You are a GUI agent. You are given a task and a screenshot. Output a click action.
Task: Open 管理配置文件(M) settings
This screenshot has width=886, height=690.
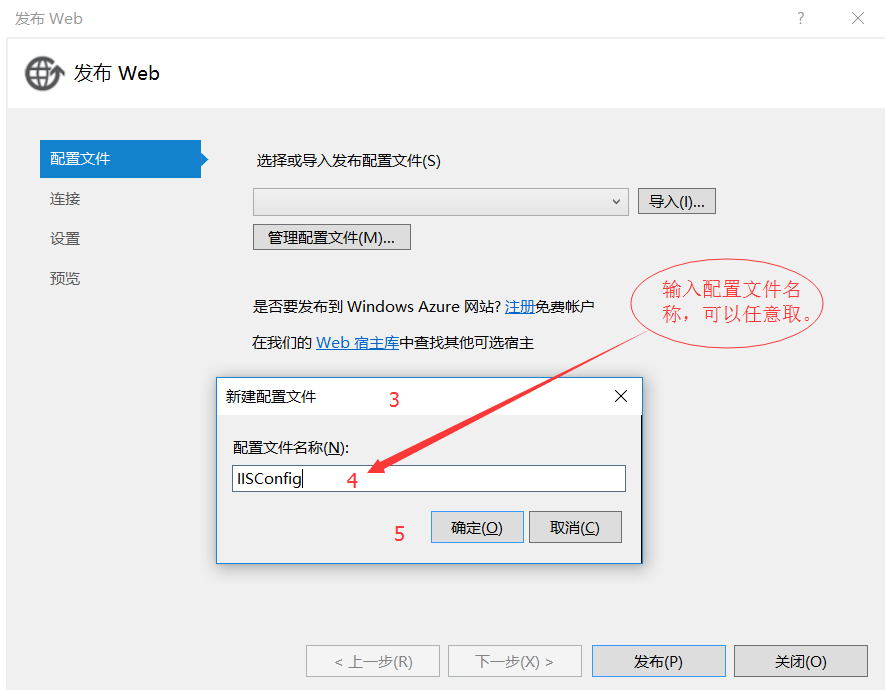[331, 237]
